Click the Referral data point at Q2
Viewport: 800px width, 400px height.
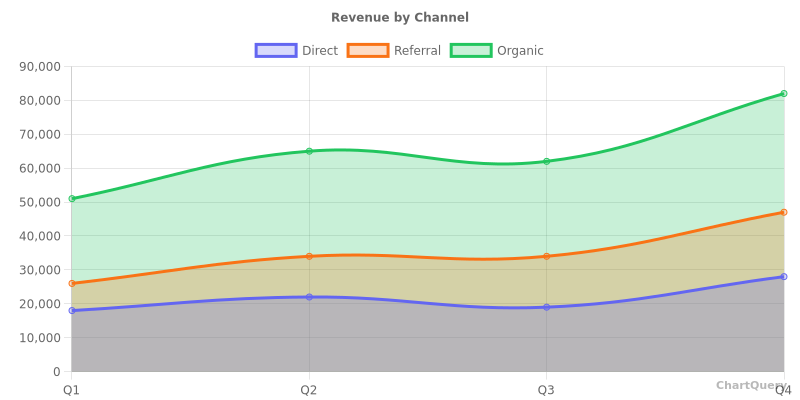[309, 256]
